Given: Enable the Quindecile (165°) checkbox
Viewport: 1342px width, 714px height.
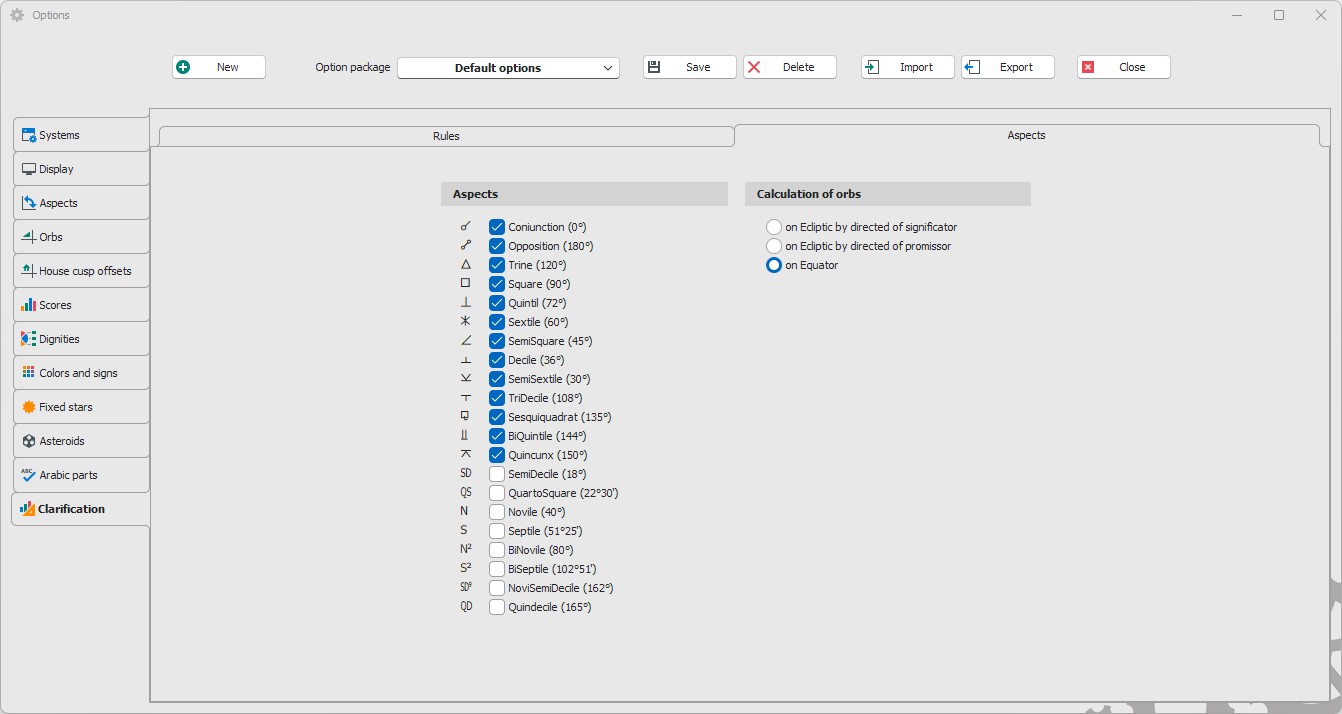Looking at the screenshot, I should (497, 607).
